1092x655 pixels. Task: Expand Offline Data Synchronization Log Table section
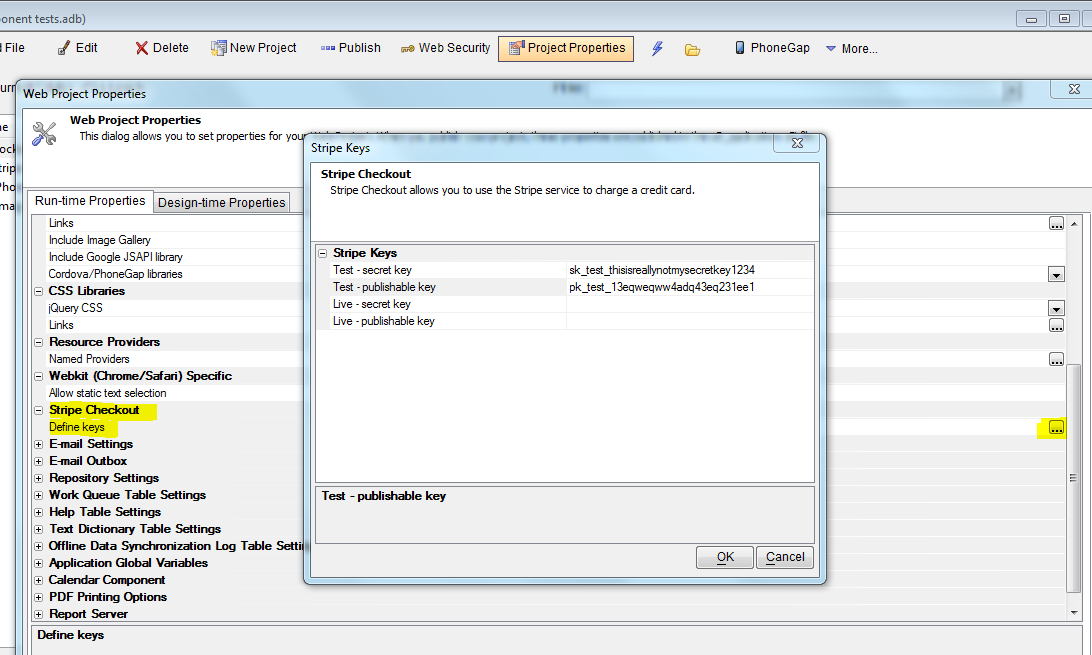tap(39, 546)
